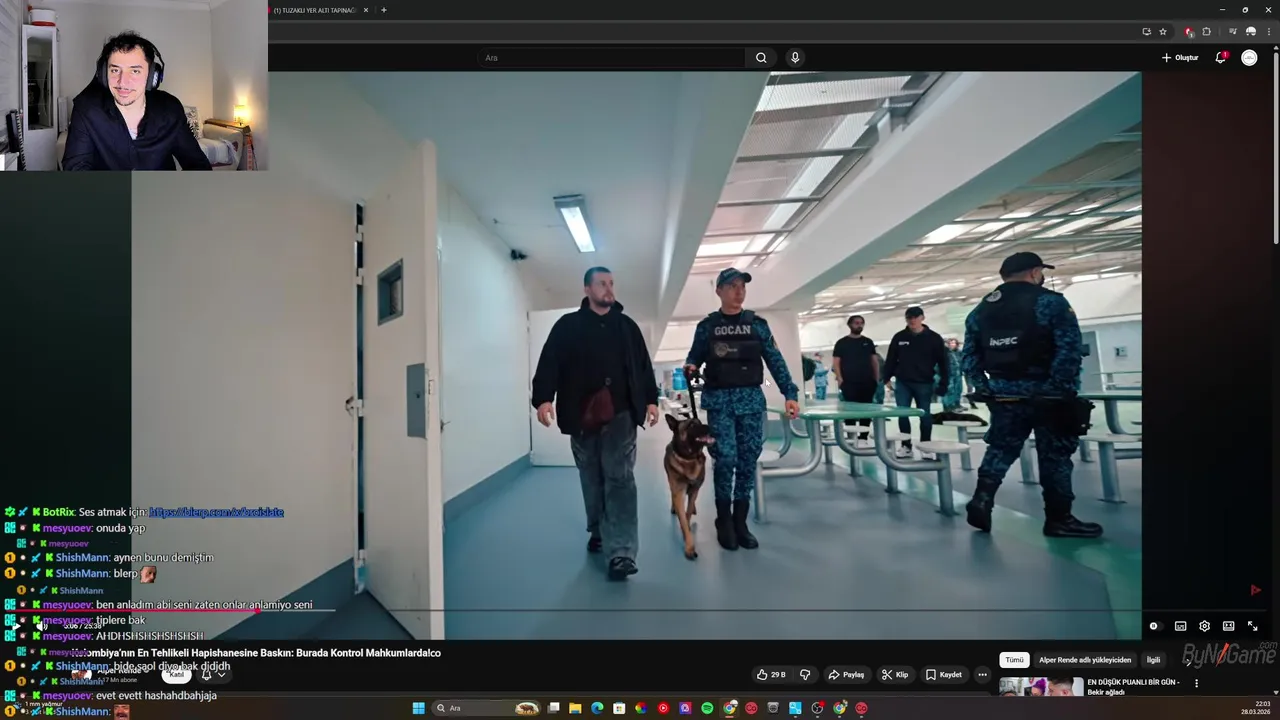Open the taskbar clock and date
The height and width of the screenshot is (720, 1280).
pyautogui.click(x=1256, y=707)
